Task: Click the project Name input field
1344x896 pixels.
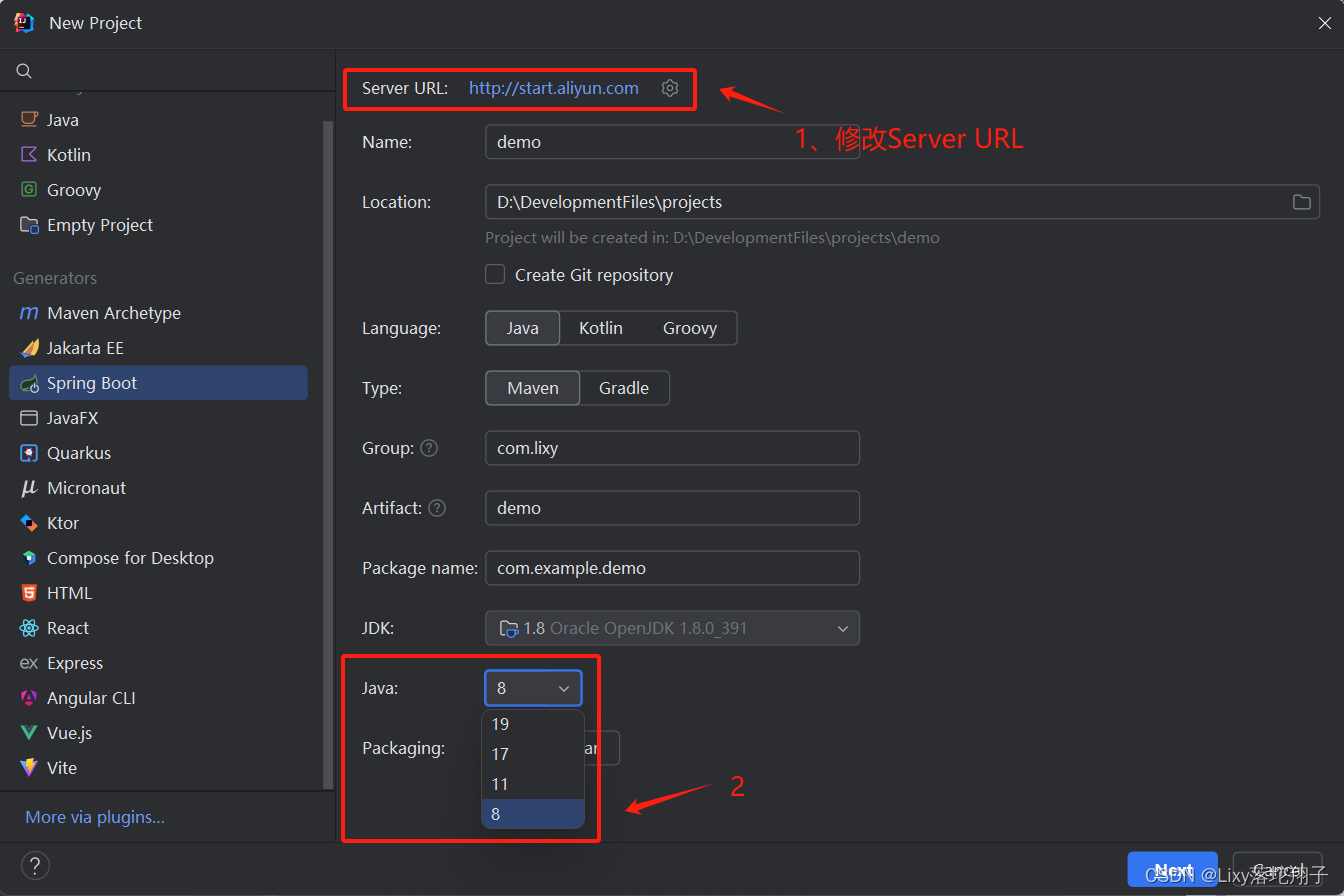Action: click(672, 142)
